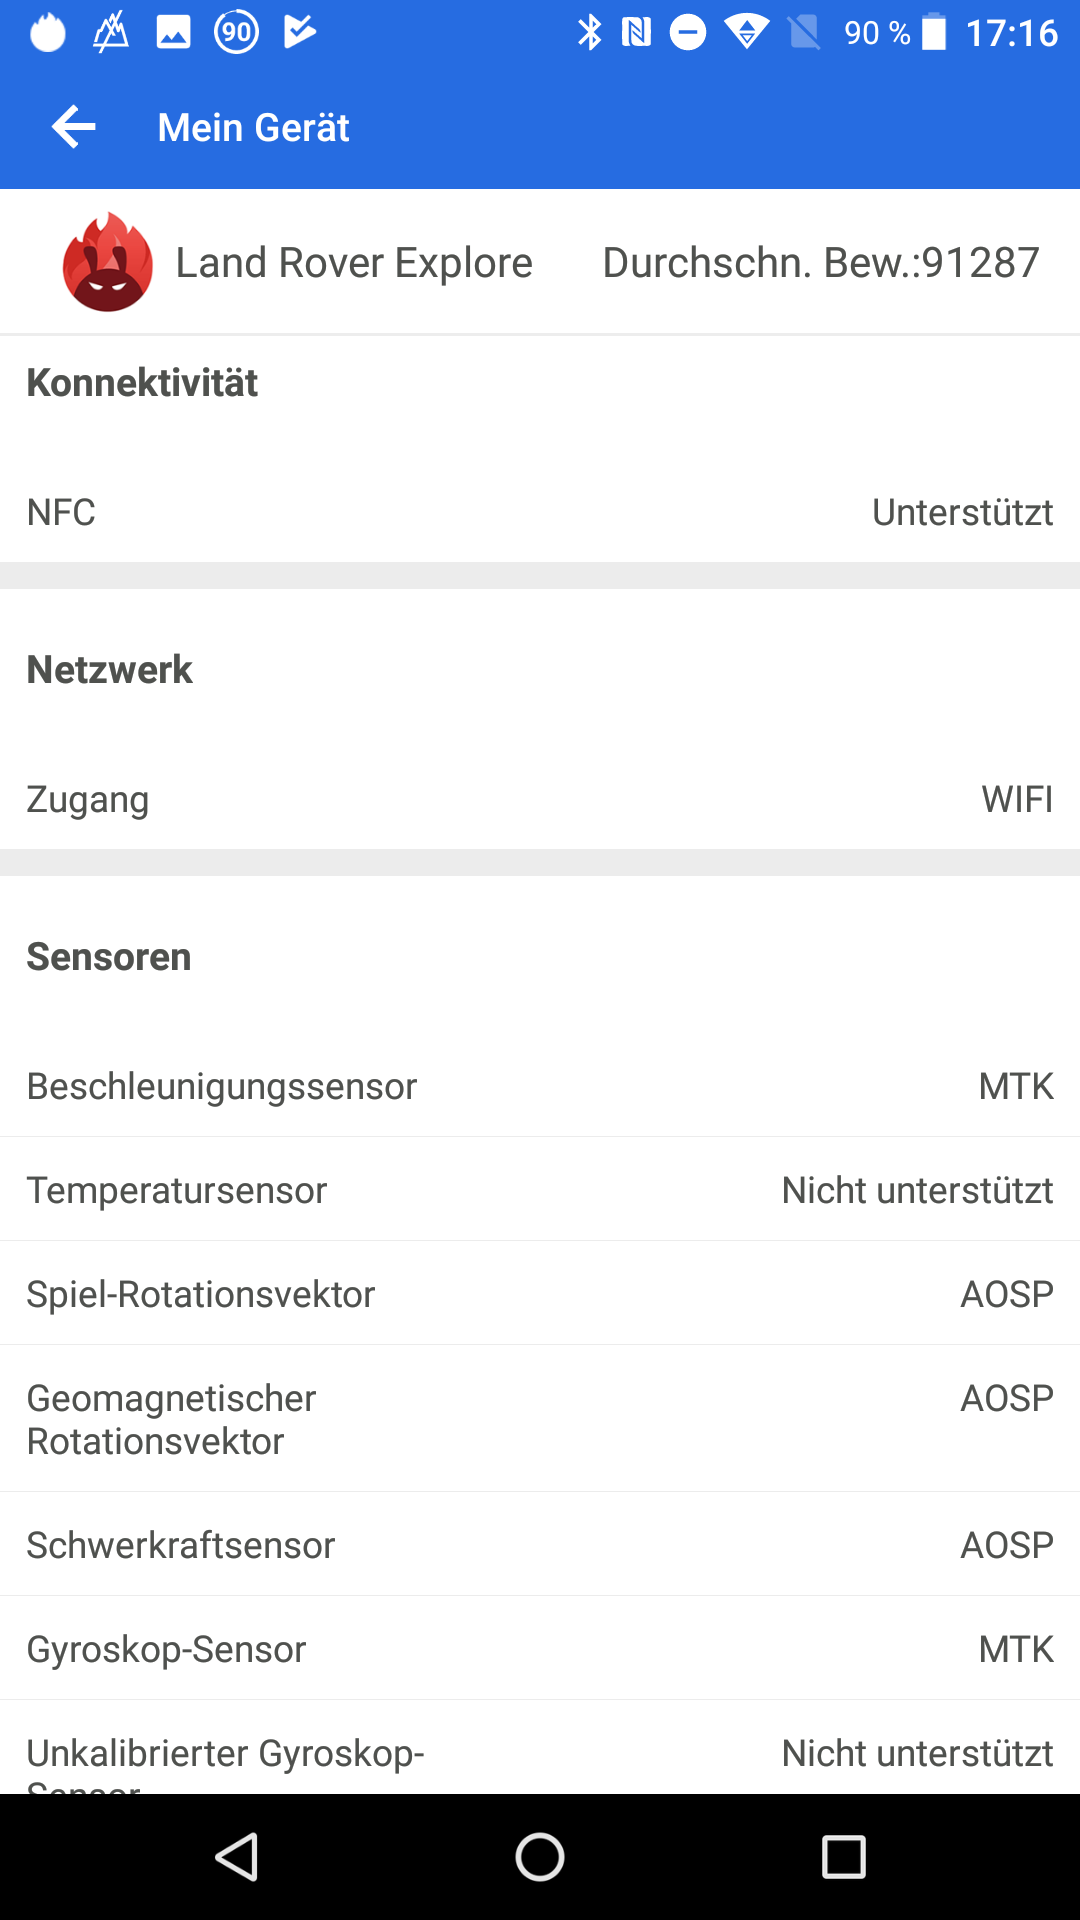Tap the AnTuTu flame logo icon
Screen dimensions: 1080x1920
(x=108, y=263)
